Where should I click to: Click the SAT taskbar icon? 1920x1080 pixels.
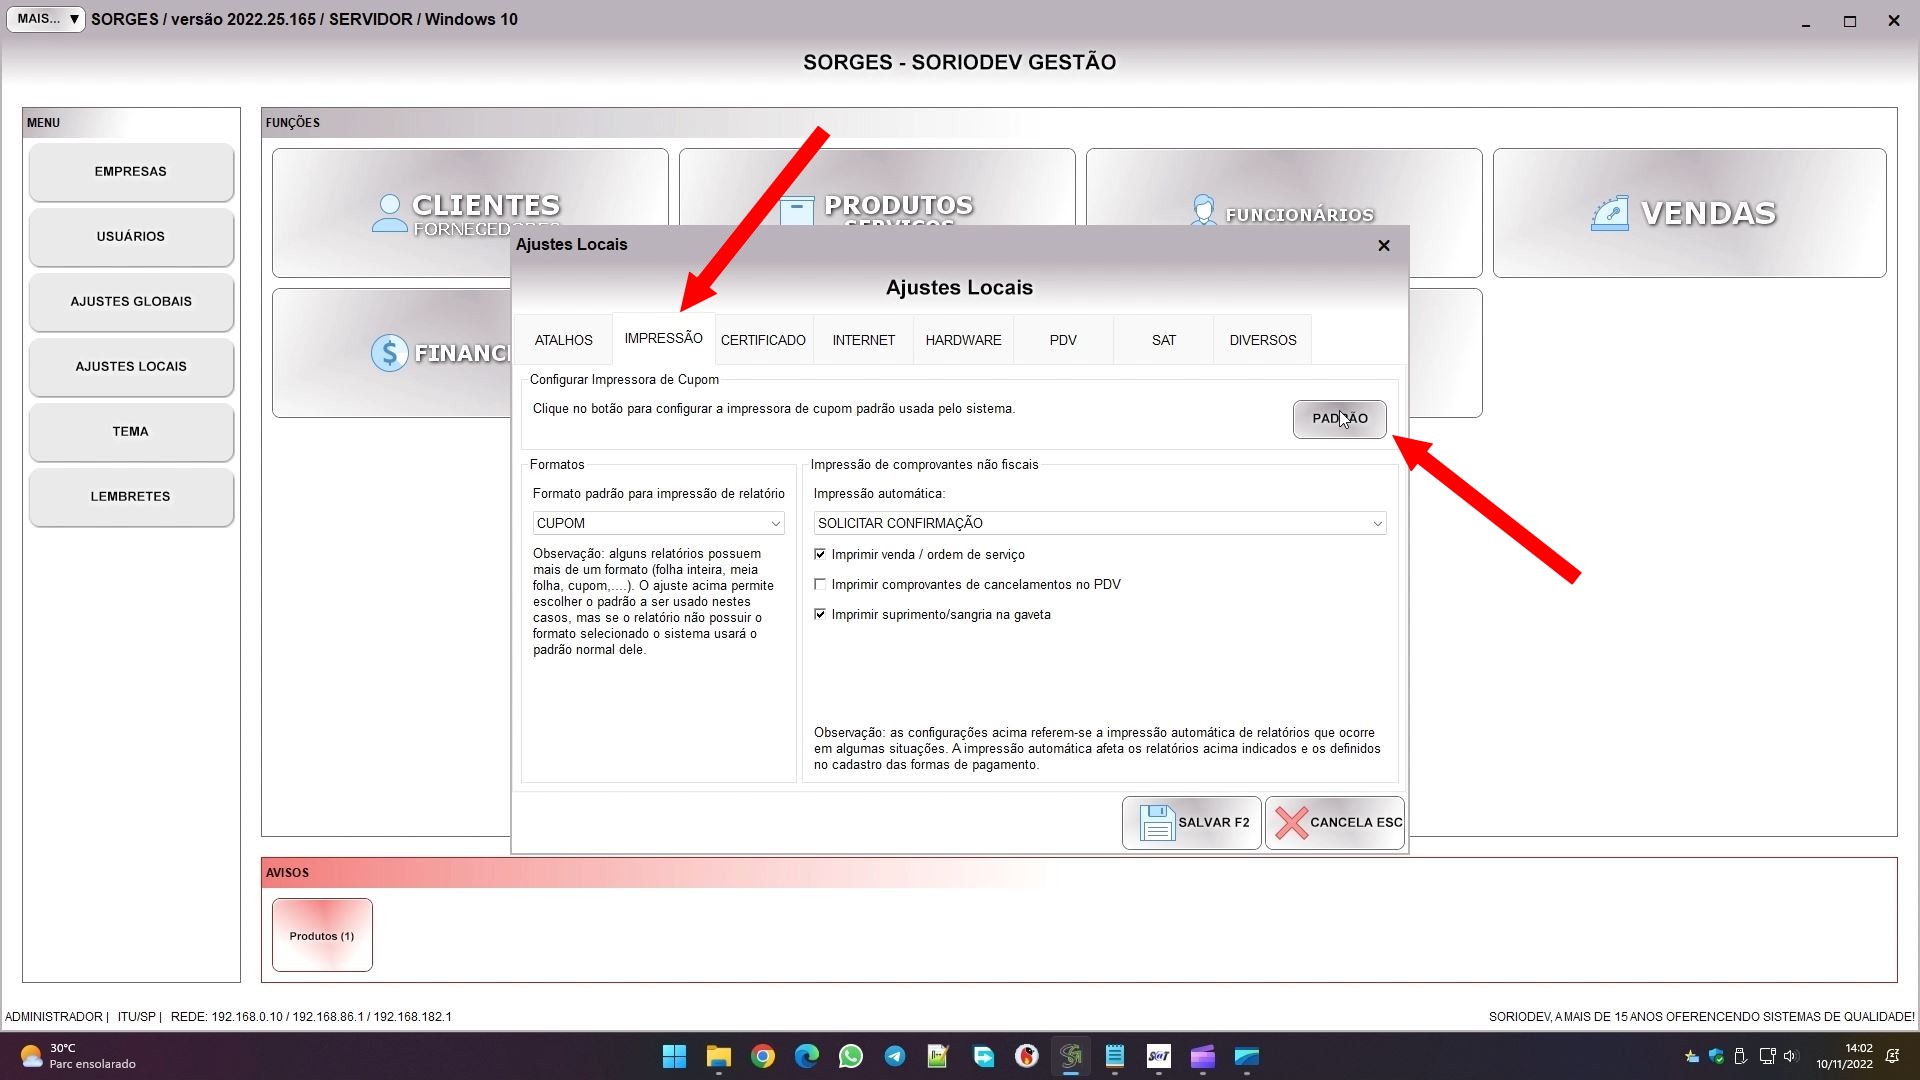coord(1158,1056)
